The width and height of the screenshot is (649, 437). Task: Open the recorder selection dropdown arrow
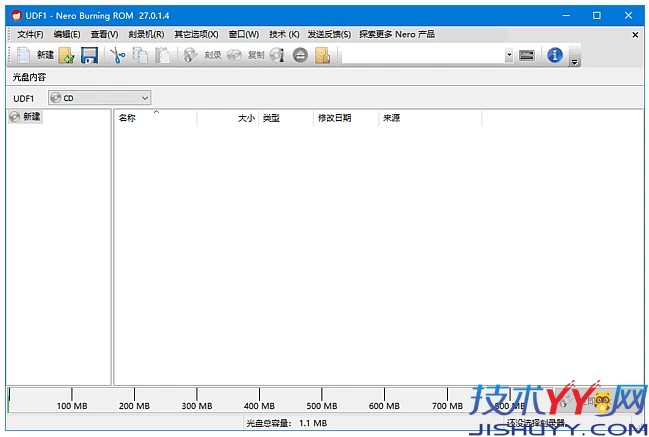(509, 55)
